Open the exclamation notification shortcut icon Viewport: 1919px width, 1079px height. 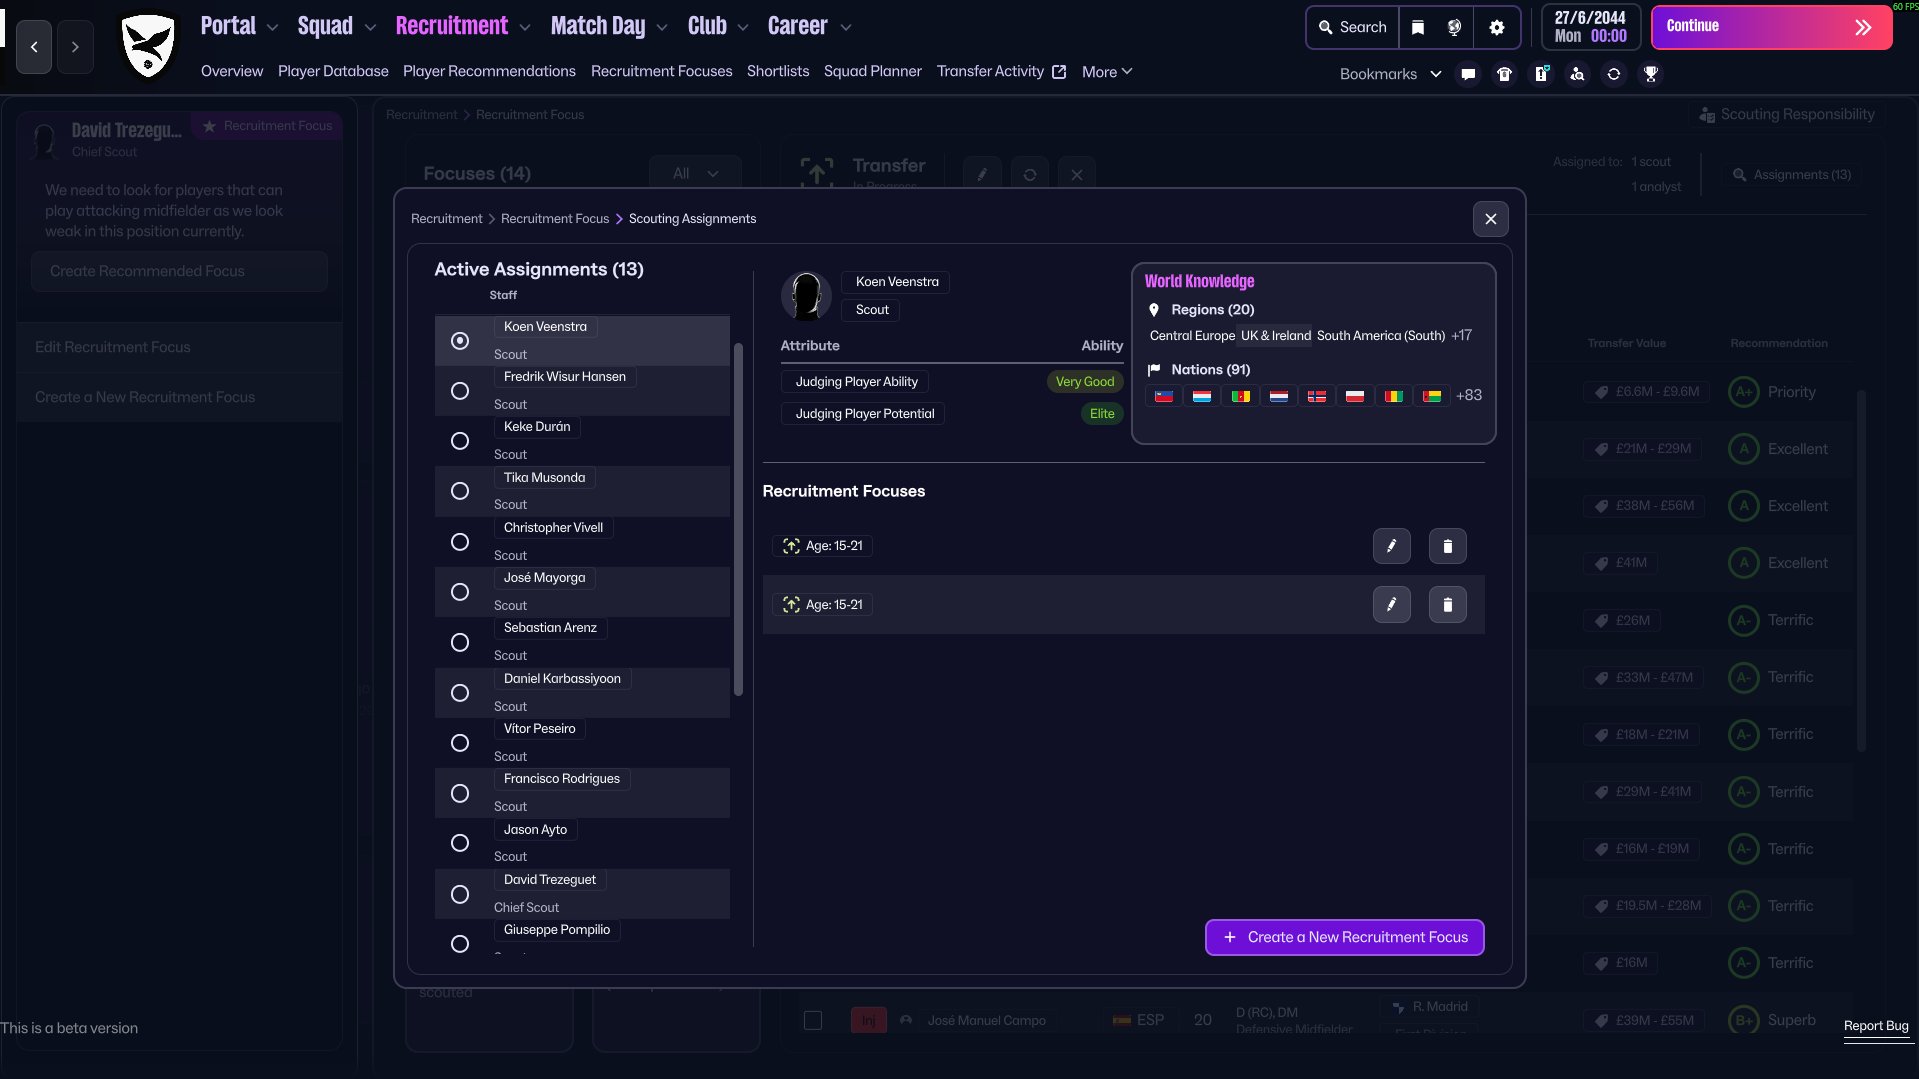(x=1541, y=74)
